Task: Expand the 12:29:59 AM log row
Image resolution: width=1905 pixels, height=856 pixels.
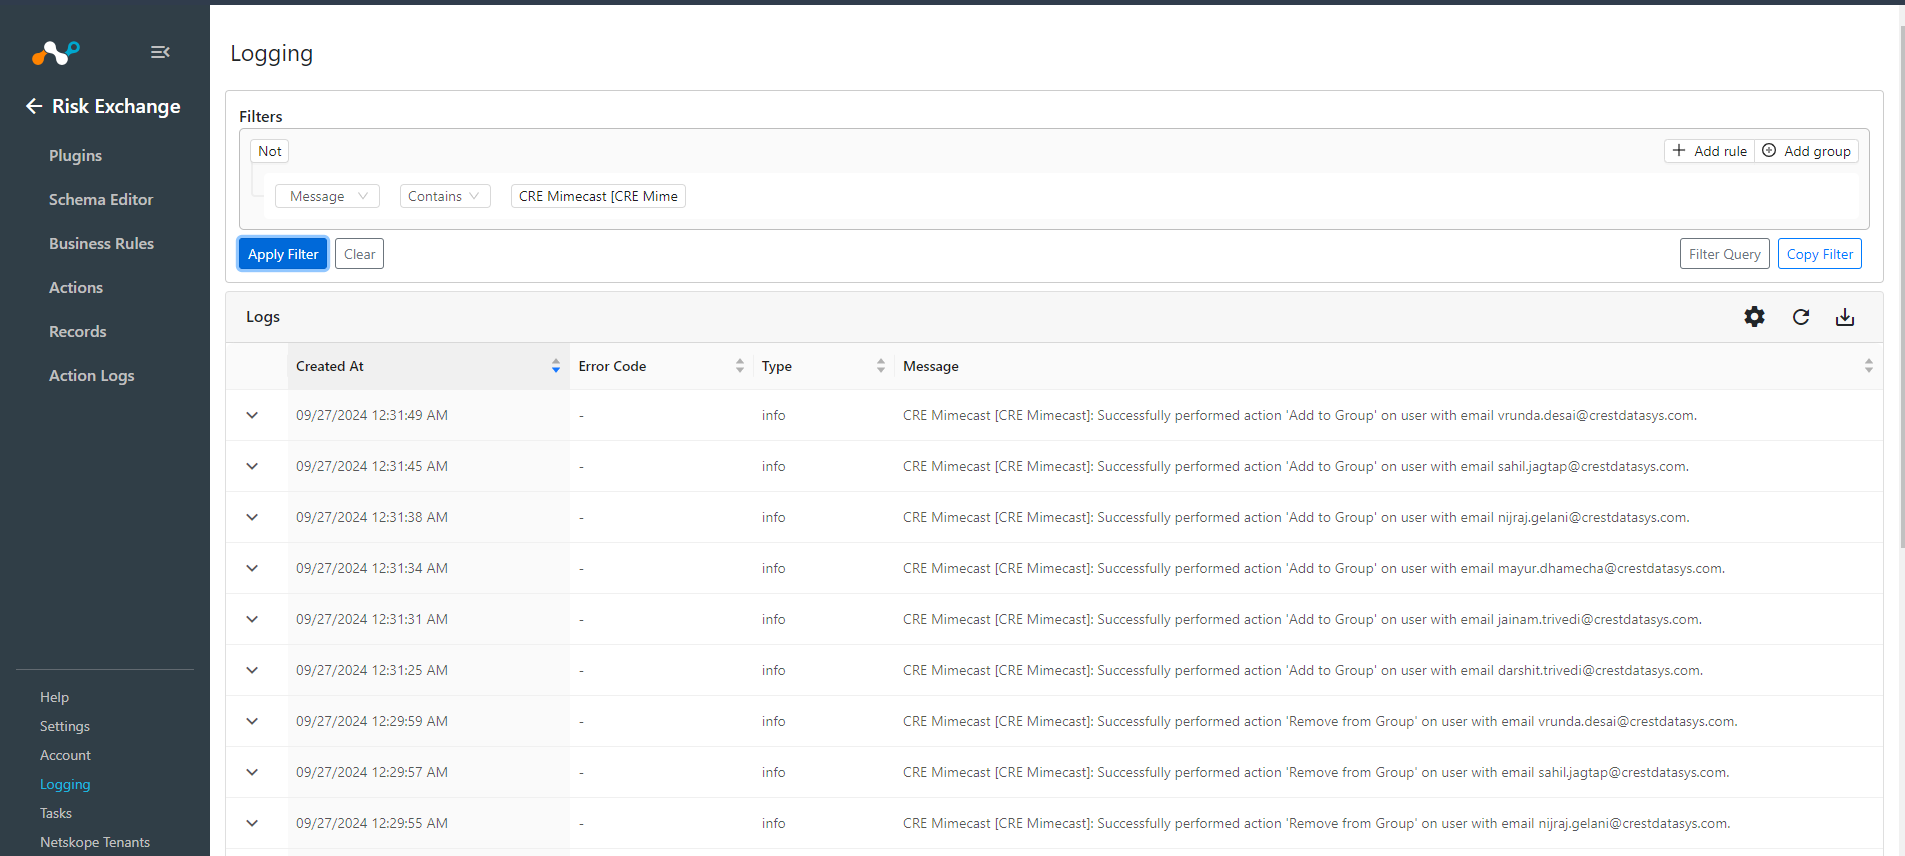Action: (252, 721)
